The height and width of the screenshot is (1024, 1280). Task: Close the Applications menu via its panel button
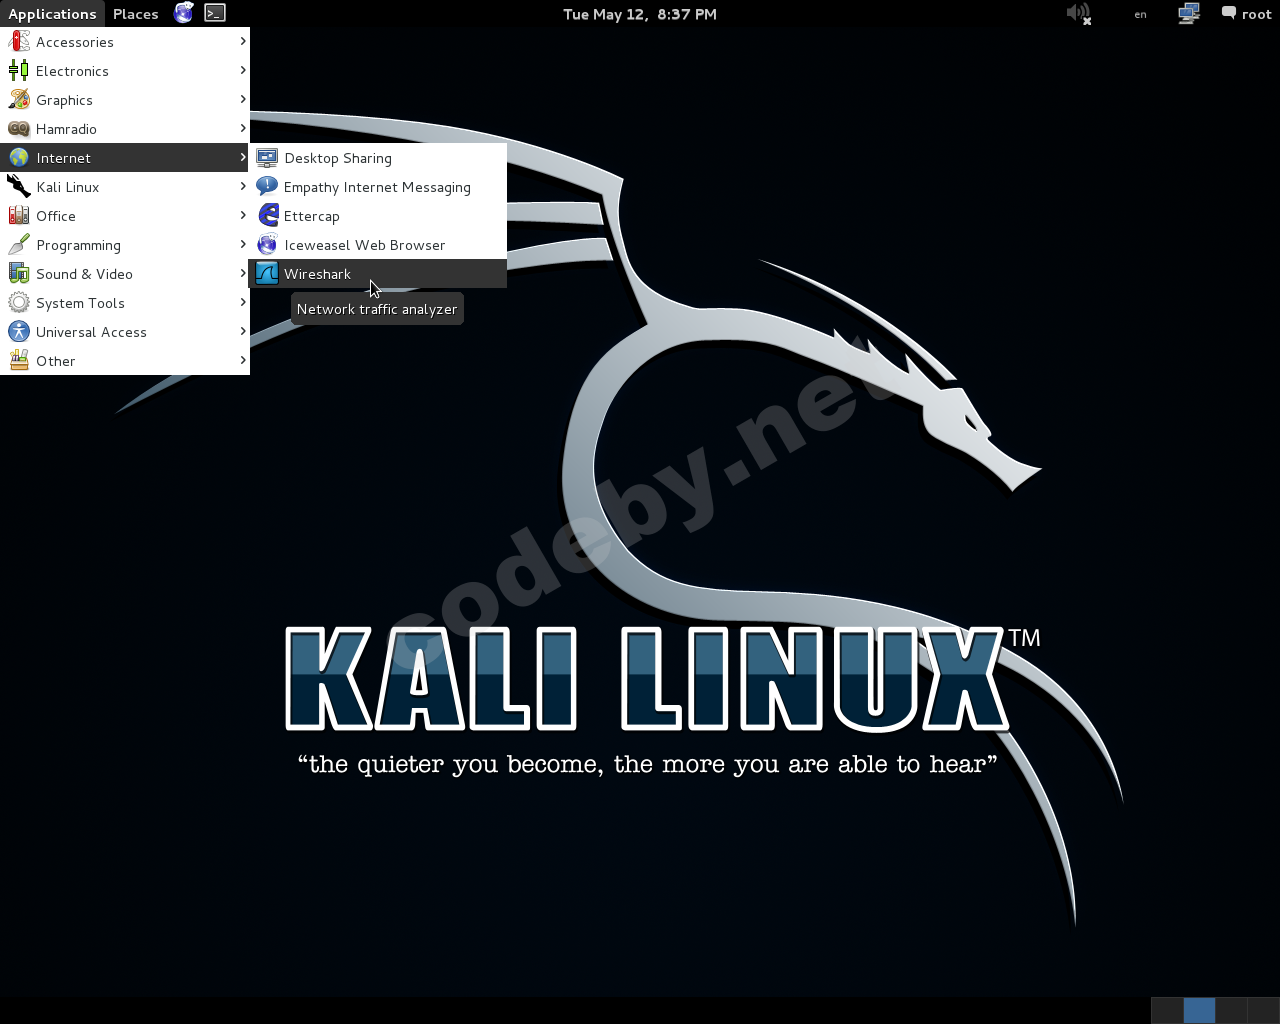tap(52, 14)
